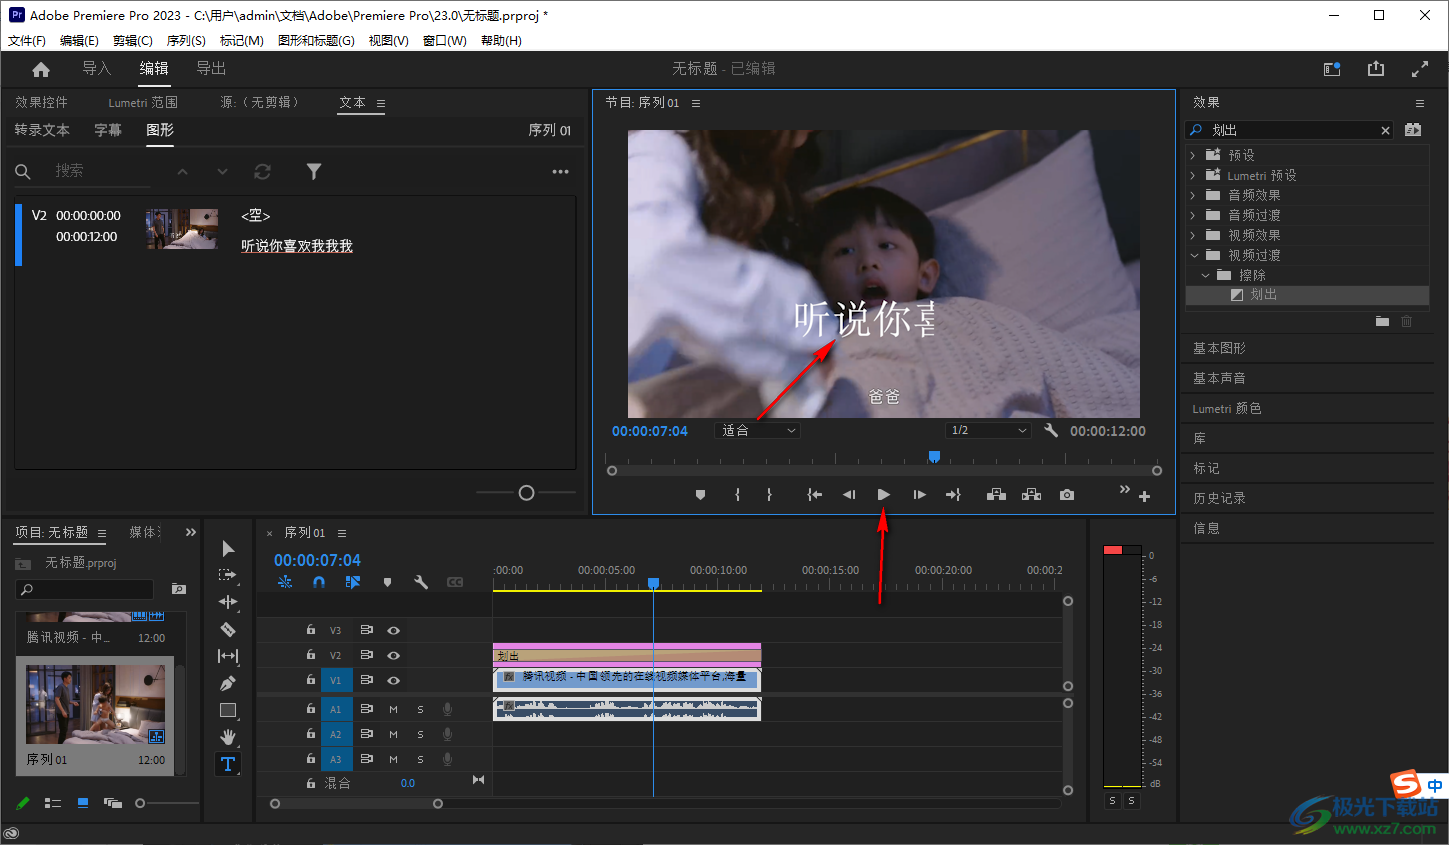Screen dimensions: 1449x845
Task: Open the 序列(S) menu
Action: [186, 41]
